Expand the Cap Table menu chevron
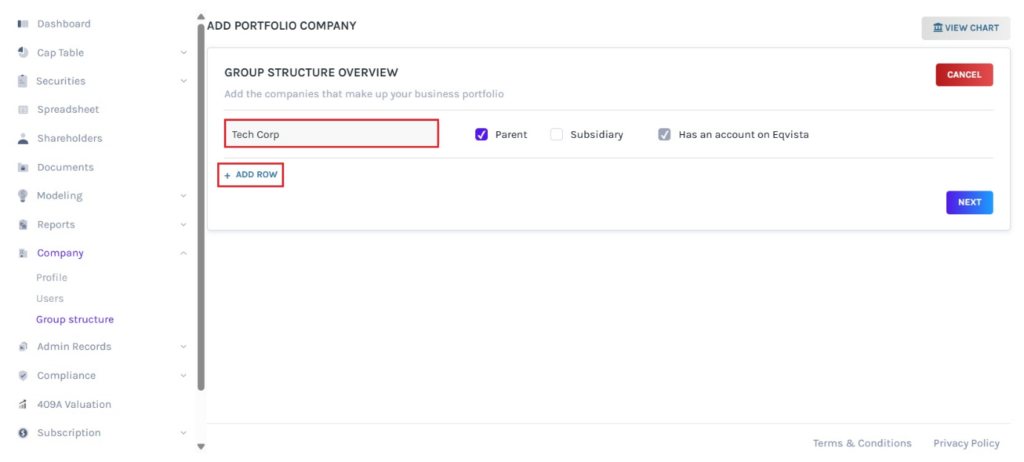This screenshot has height=462, width=1024. 183,53
